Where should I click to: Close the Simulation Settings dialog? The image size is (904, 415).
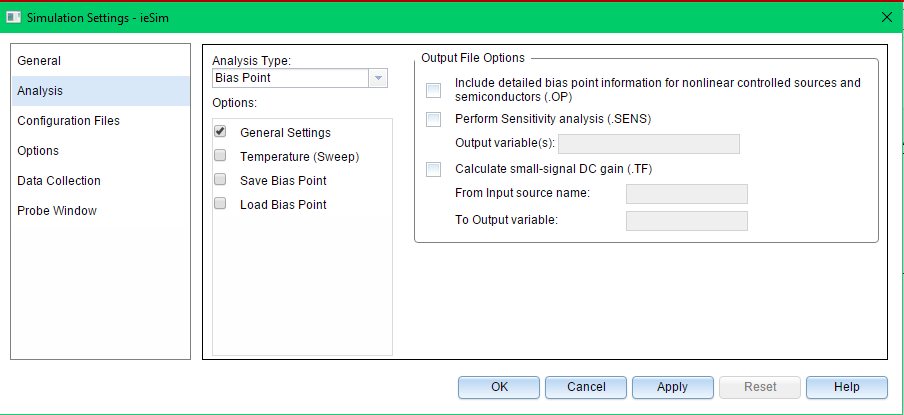click(887, 17)
